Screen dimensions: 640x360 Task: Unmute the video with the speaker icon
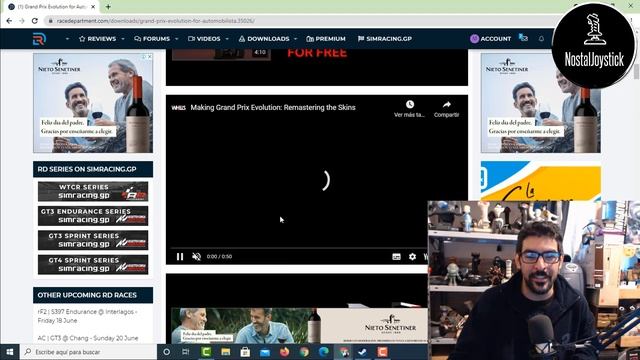pos(196,256)
